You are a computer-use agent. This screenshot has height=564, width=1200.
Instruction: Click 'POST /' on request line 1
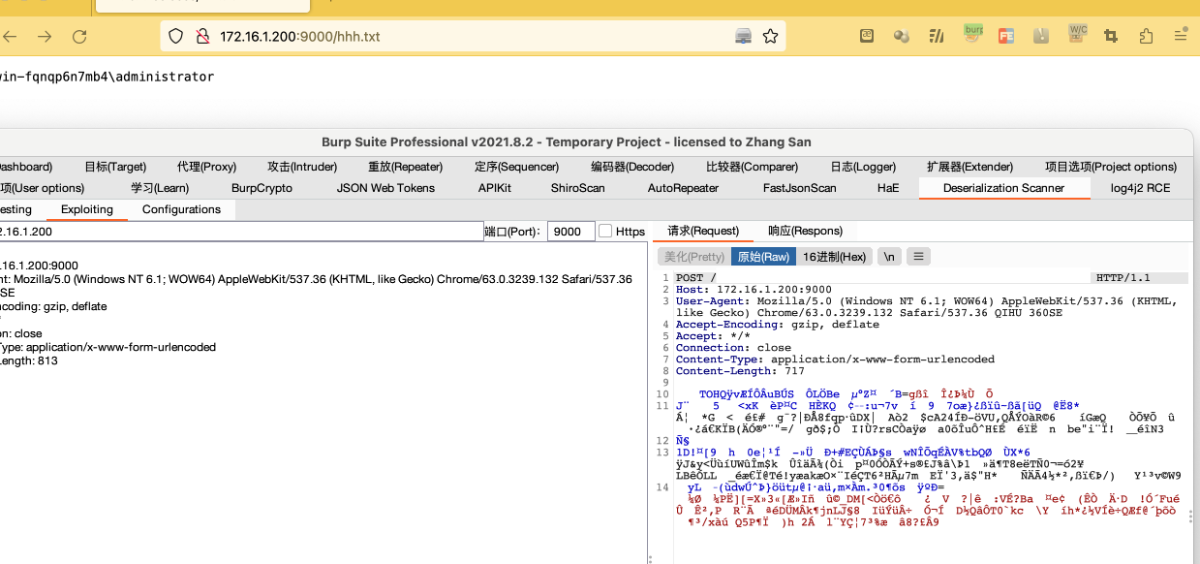coord(696,278)
